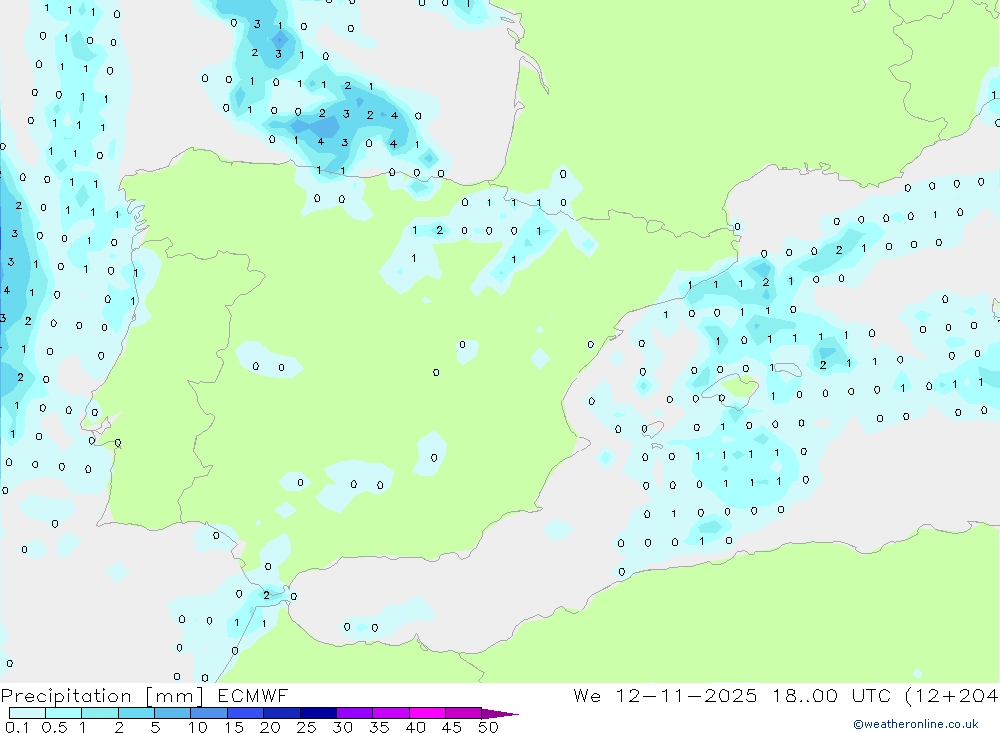Select the 5–10 mm legend color swatch
Viewport: 1000px width, 733px height.
coord(172,713)
